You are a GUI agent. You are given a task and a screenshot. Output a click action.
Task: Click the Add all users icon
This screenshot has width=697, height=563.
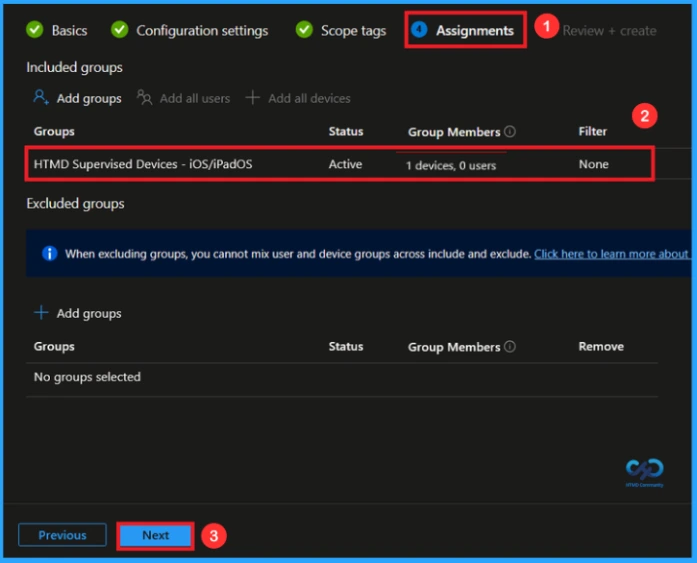(x=145, y=98)
